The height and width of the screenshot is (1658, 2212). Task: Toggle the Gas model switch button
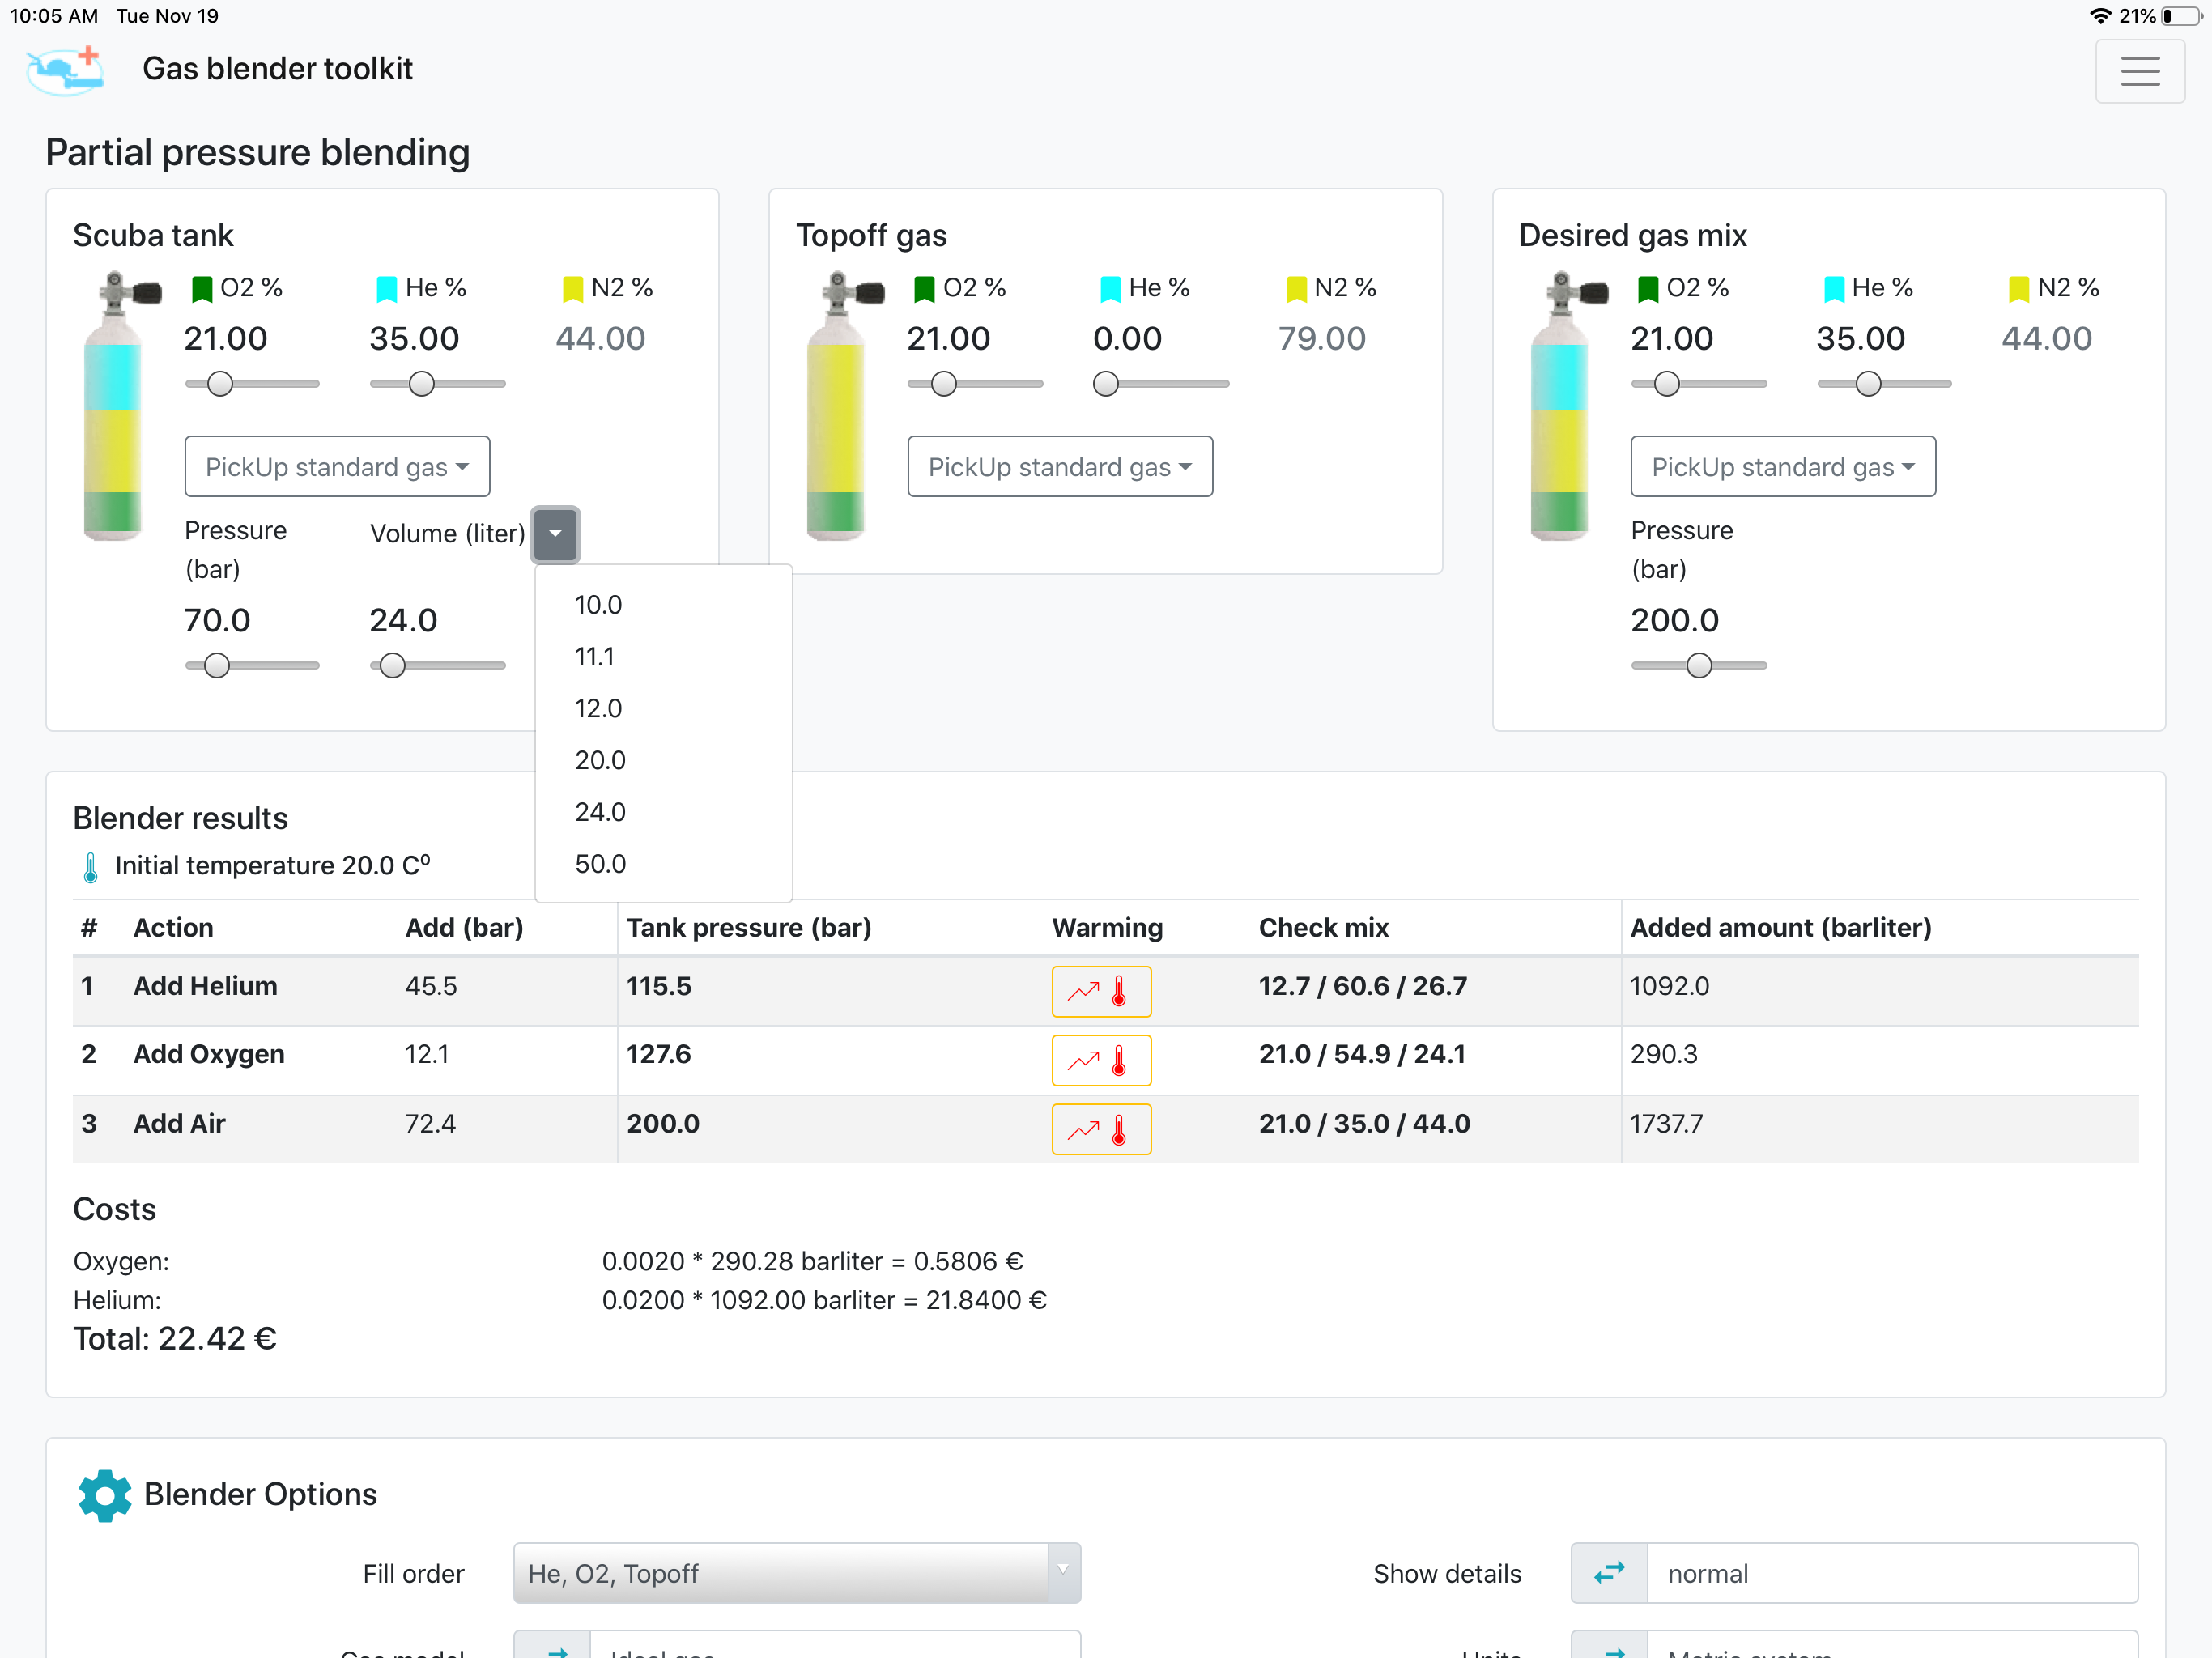click(552, 1648)
